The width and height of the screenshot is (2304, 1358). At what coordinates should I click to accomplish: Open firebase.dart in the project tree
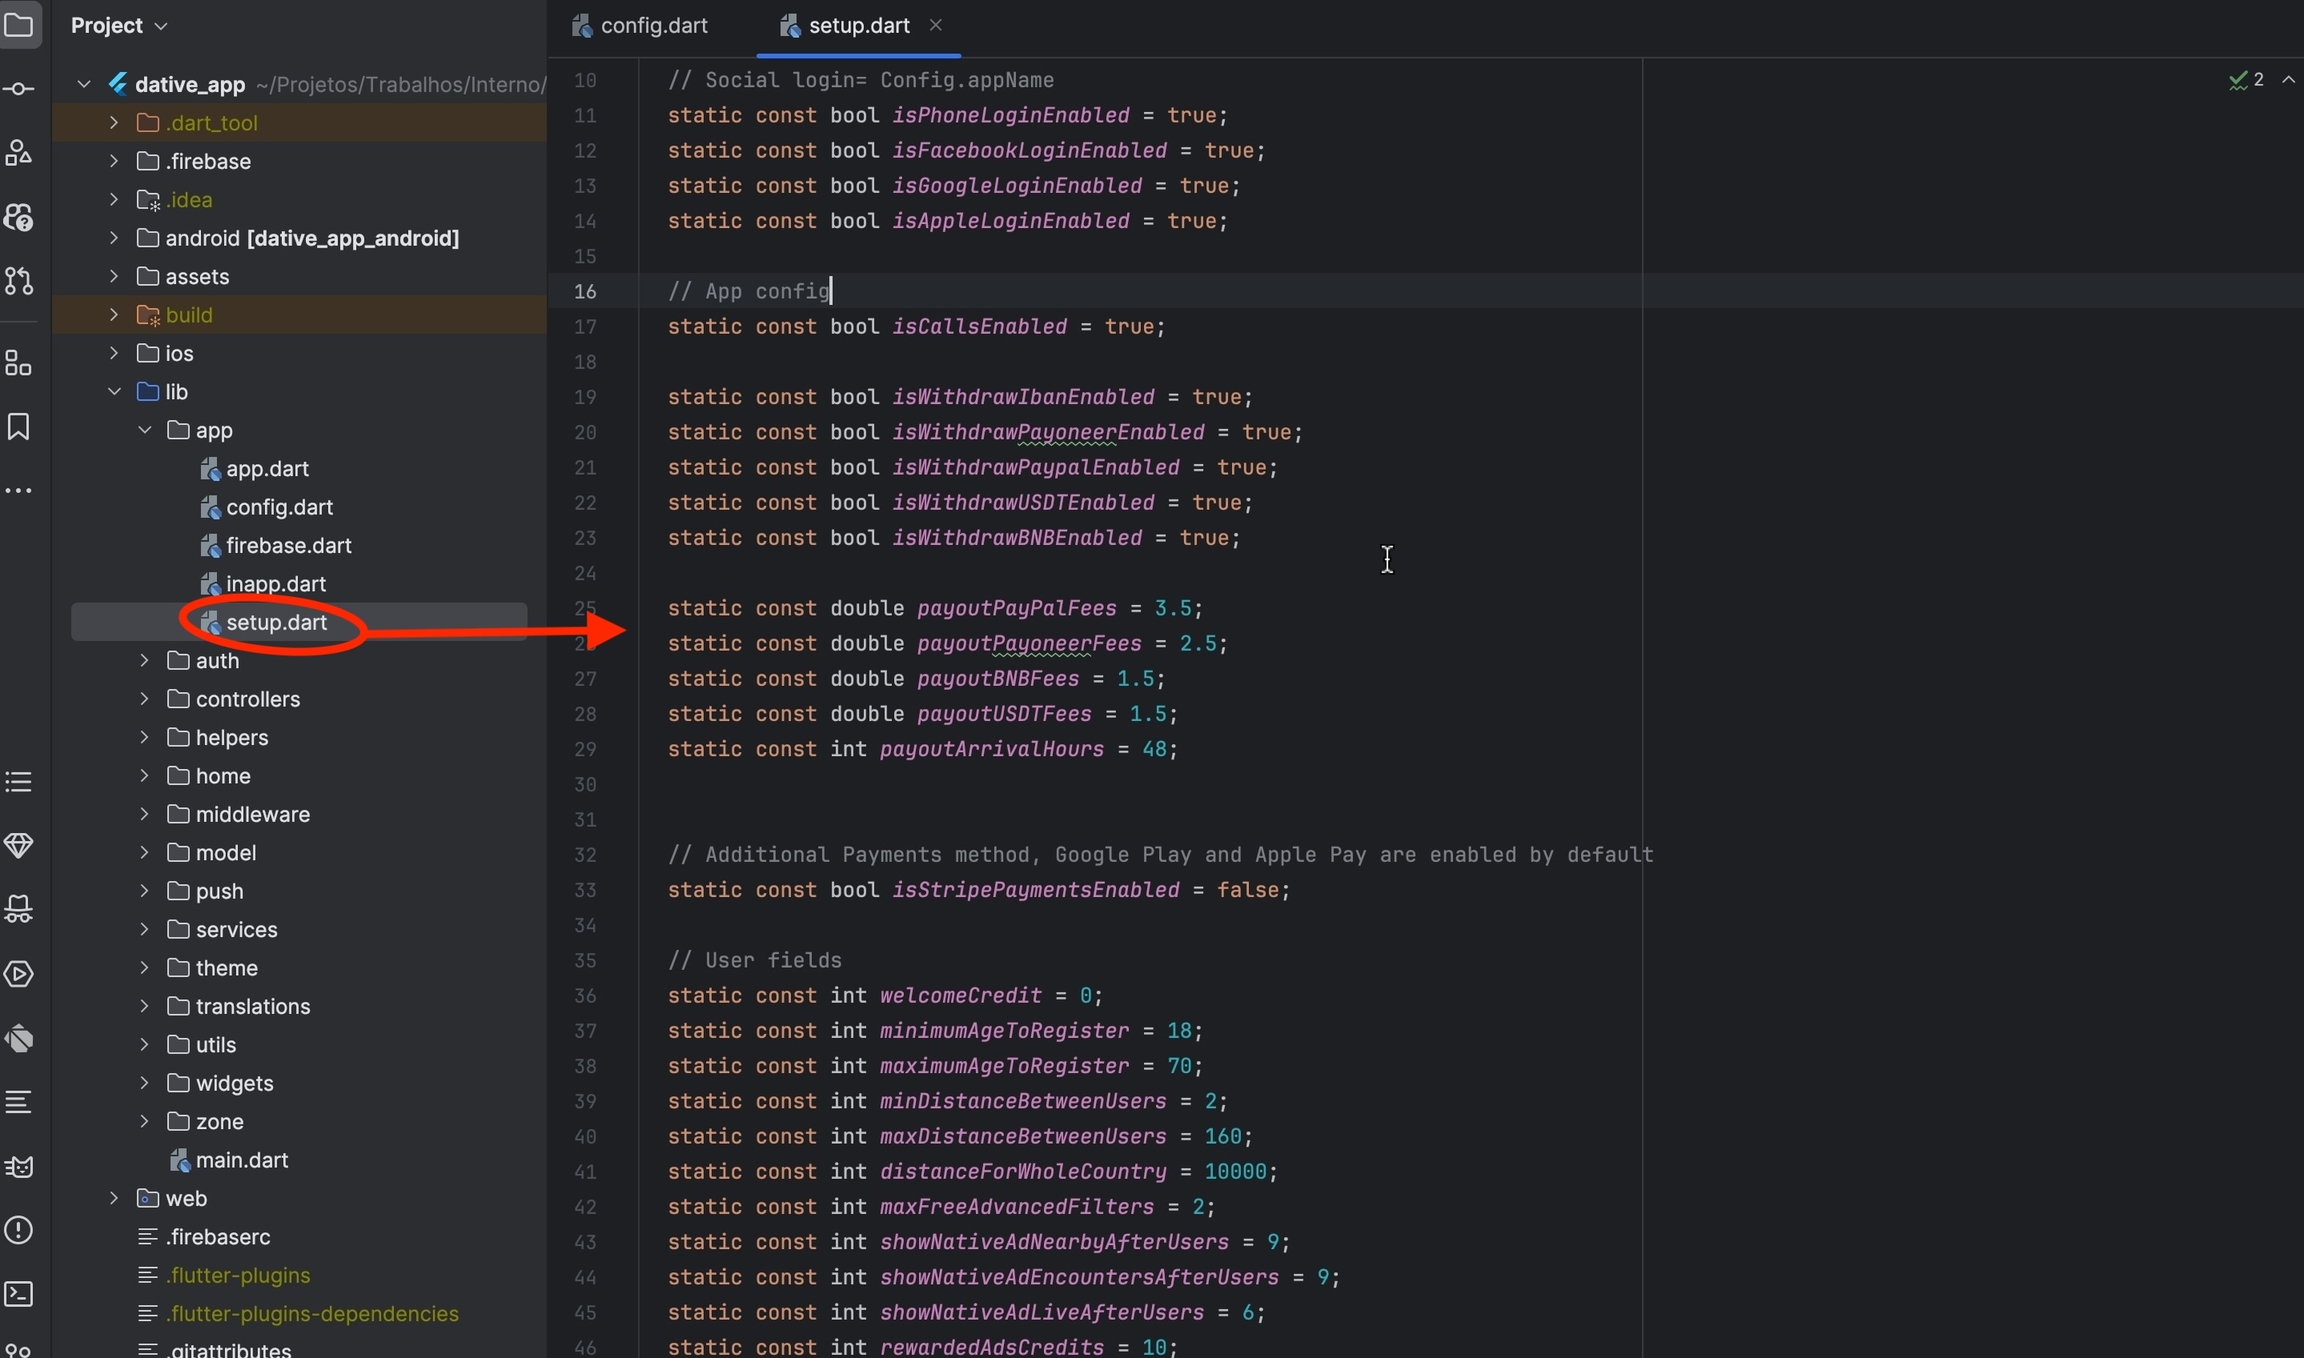pyautogui.click(x=288, y=546)
